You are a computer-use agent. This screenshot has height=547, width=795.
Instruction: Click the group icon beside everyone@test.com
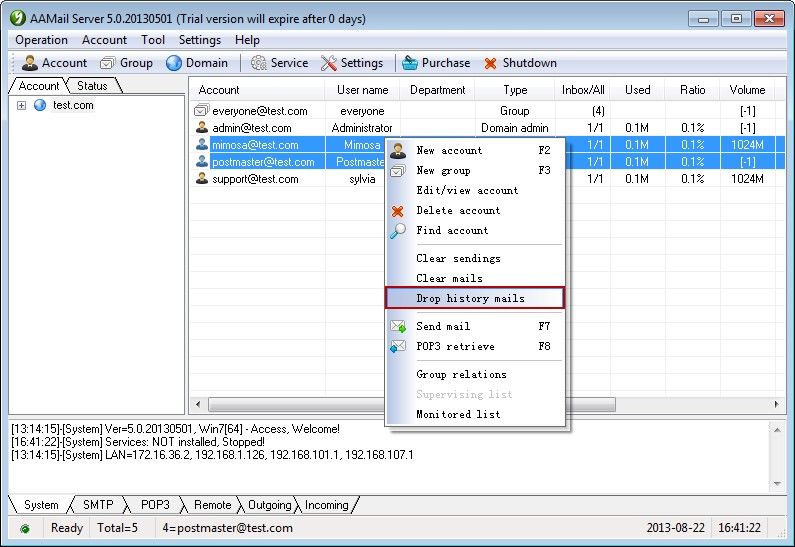(x=201, y=110)
